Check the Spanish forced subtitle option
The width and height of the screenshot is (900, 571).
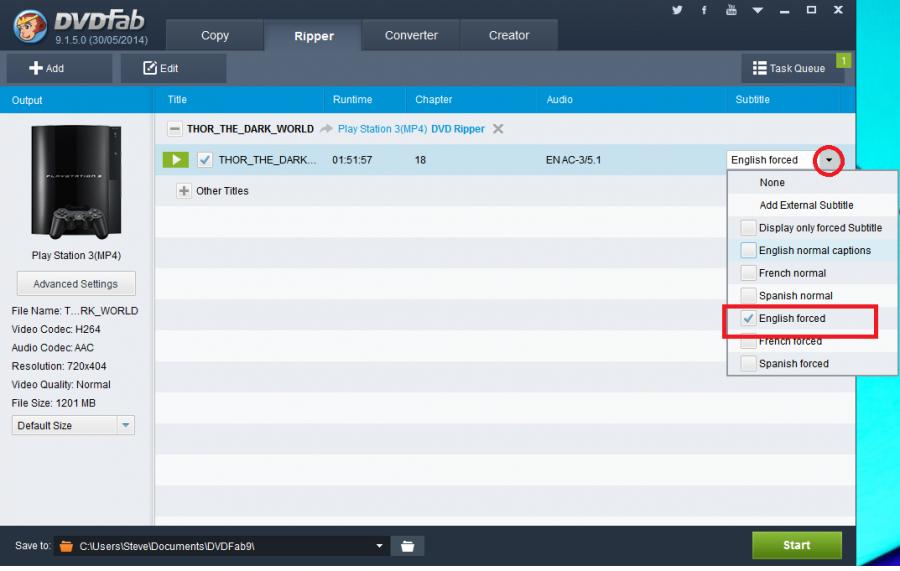tap(749, 364)
